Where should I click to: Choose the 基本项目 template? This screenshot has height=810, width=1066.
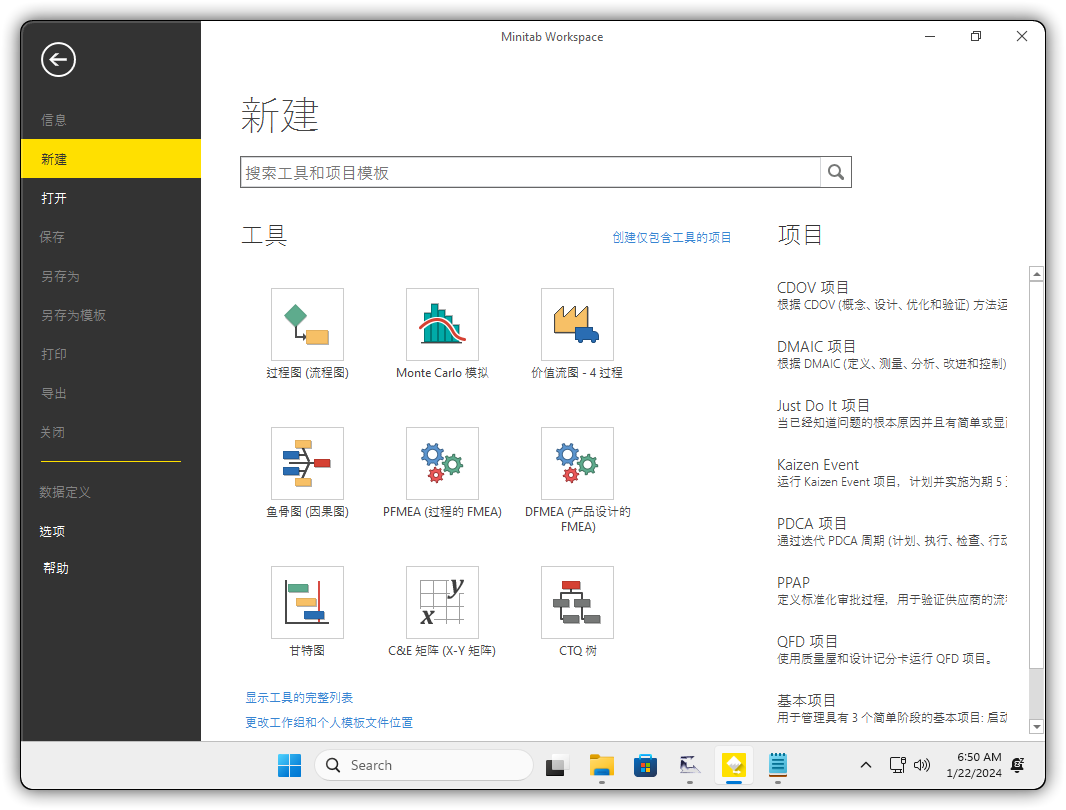(x=892, y=709)
